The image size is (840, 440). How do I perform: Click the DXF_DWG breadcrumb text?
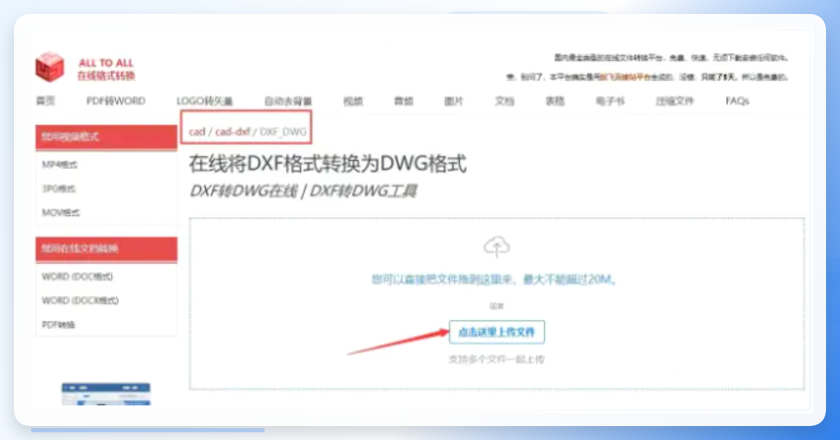(283, 132)
